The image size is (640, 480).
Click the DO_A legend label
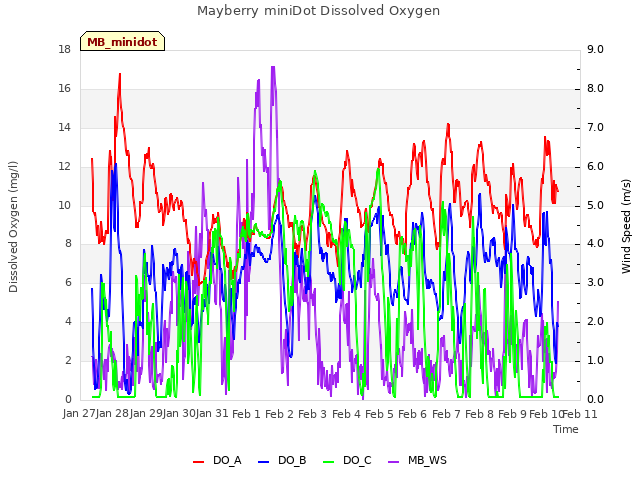pos(227,460)
